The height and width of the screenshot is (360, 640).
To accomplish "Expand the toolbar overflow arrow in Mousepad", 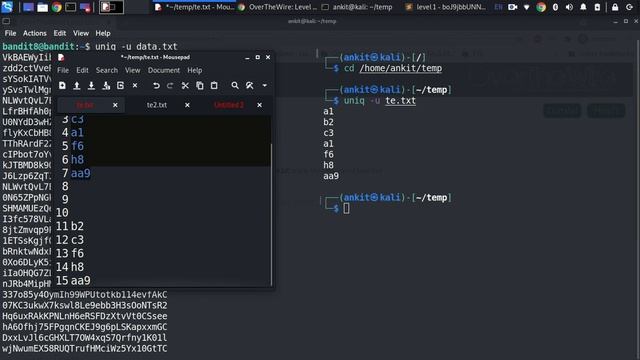I will tap(264, 85).
